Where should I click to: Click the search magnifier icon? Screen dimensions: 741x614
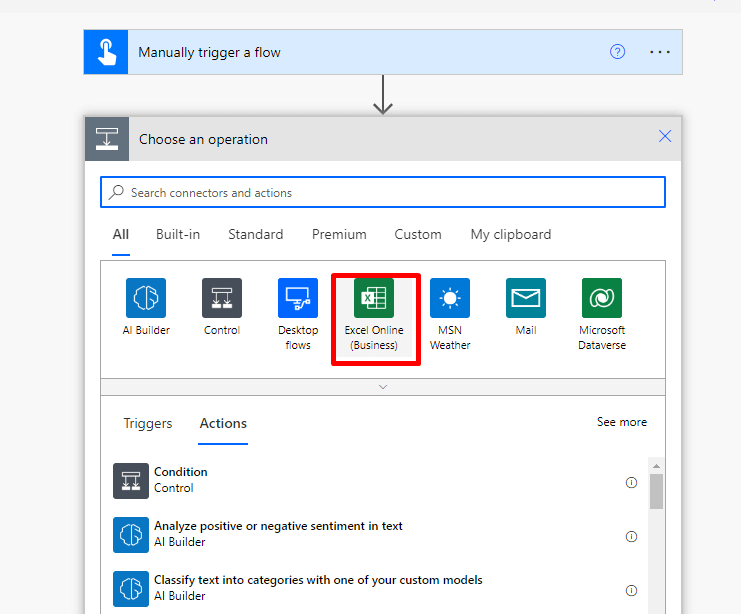(116, 192)
